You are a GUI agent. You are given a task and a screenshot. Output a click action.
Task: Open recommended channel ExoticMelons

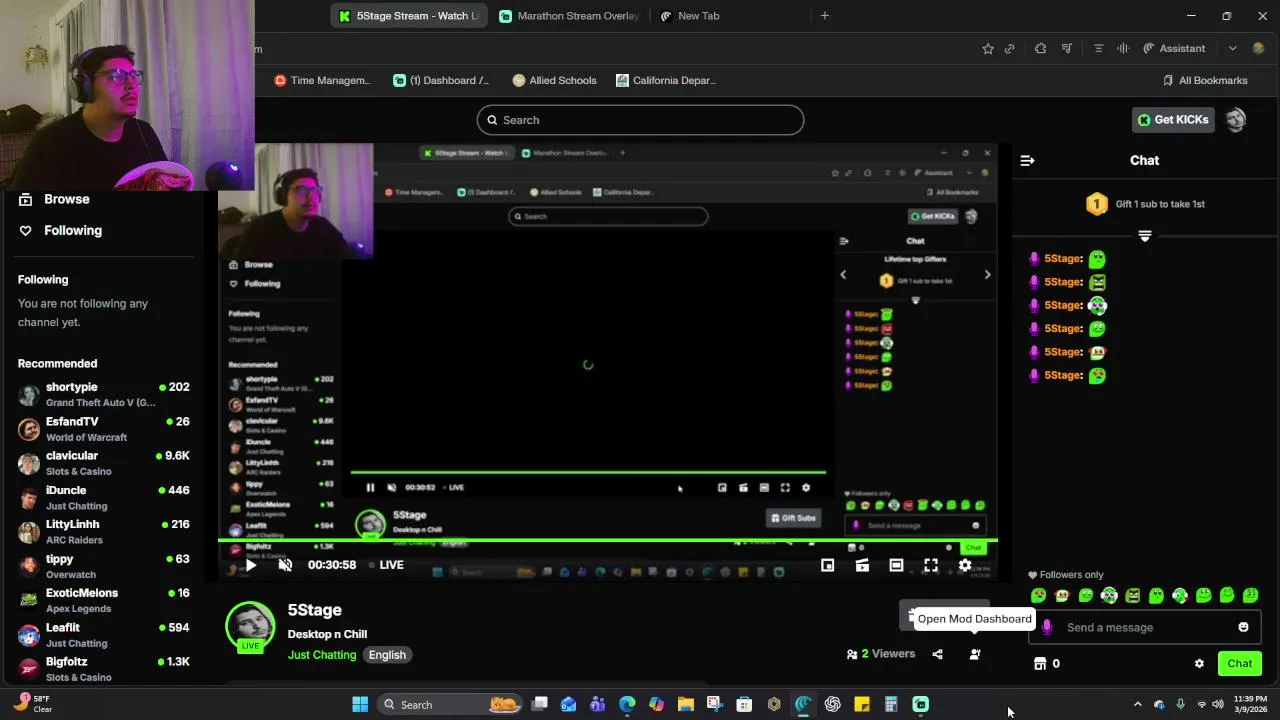tap(103, 600)
